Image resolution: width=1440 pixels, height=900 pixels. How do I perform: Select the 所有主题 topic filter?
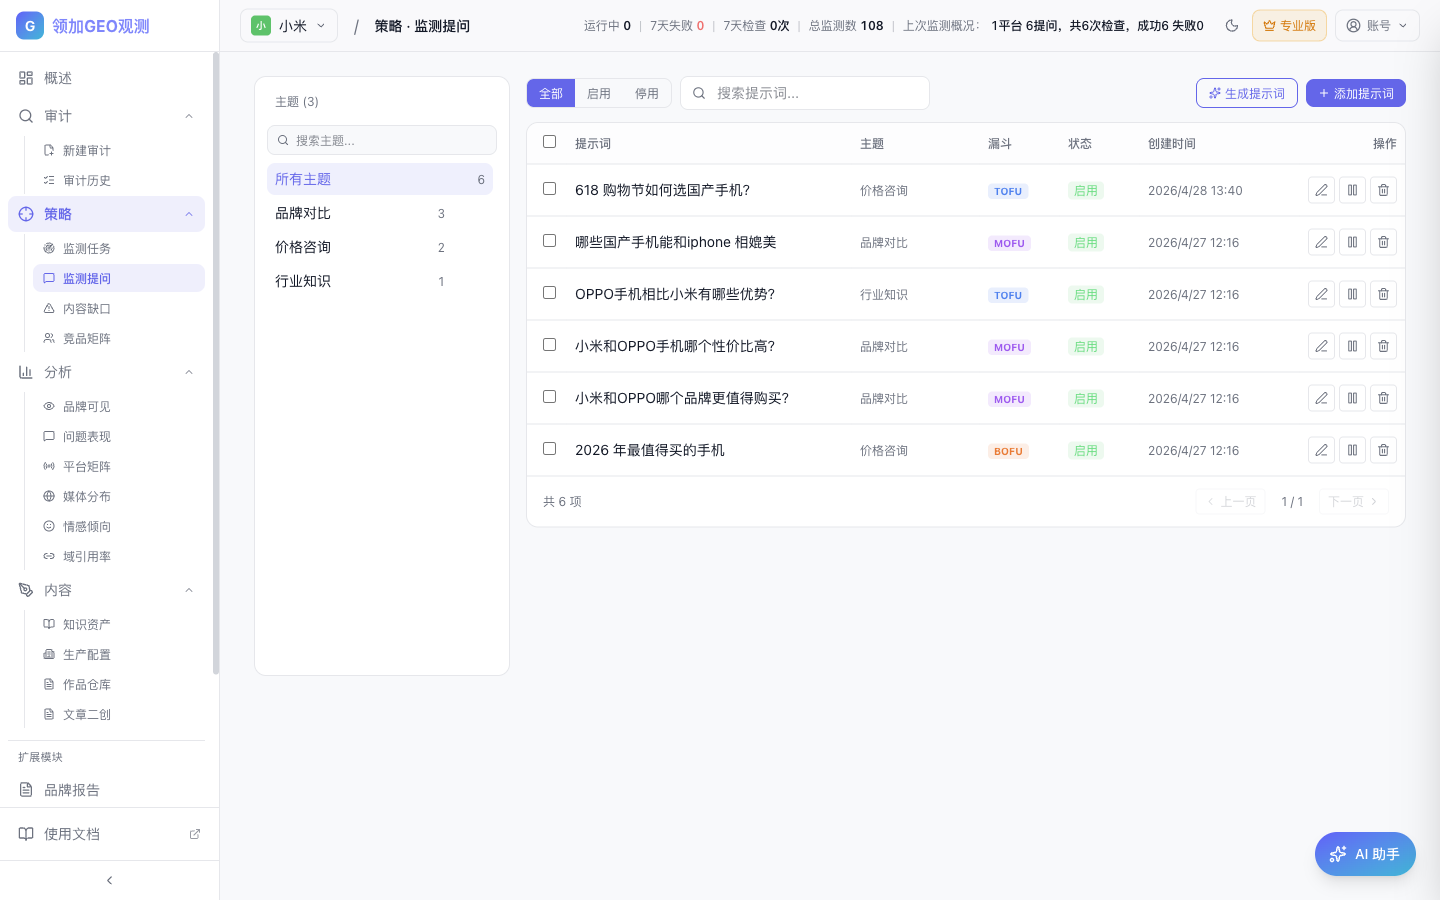point(380,179)
